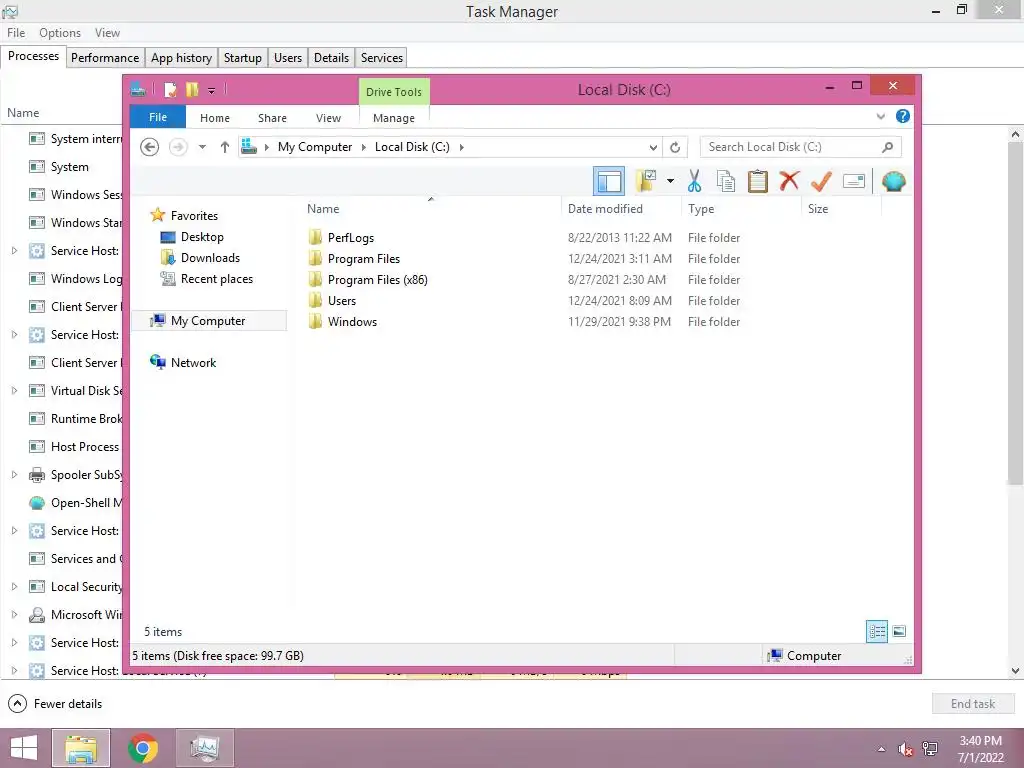
Task: Click the folder options toolbar icon
Action: click(x=647, y=181)
